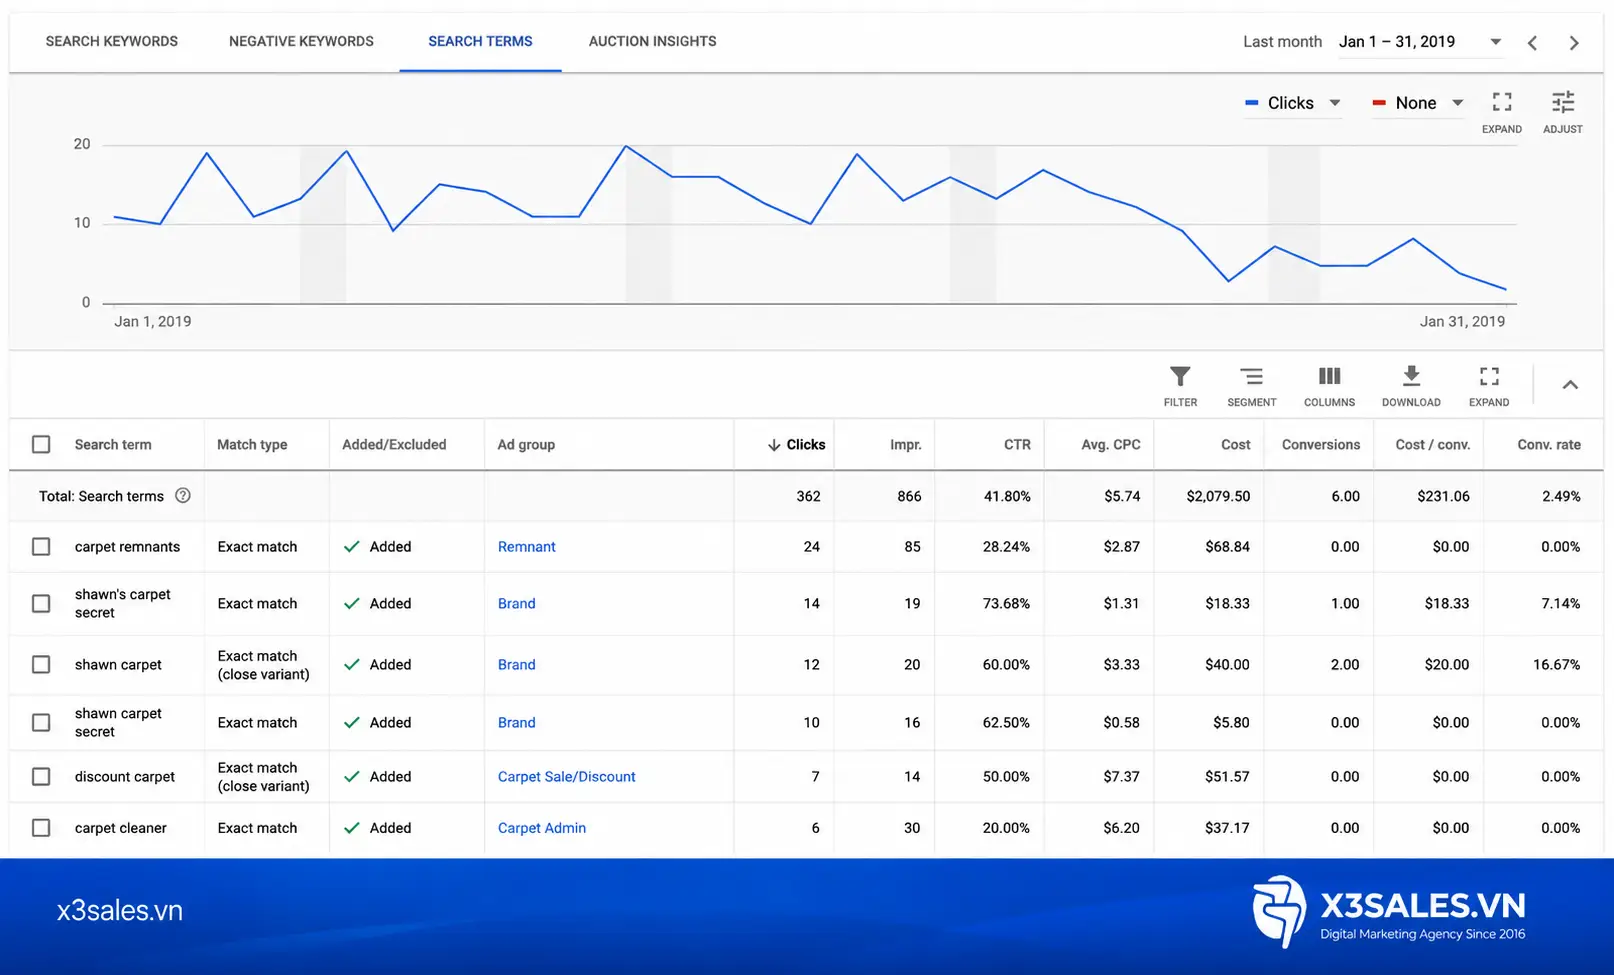The width and height of the screenshot is (1614, 975).
Task: Open chart Adjust settings
Action: point(1563,112)
